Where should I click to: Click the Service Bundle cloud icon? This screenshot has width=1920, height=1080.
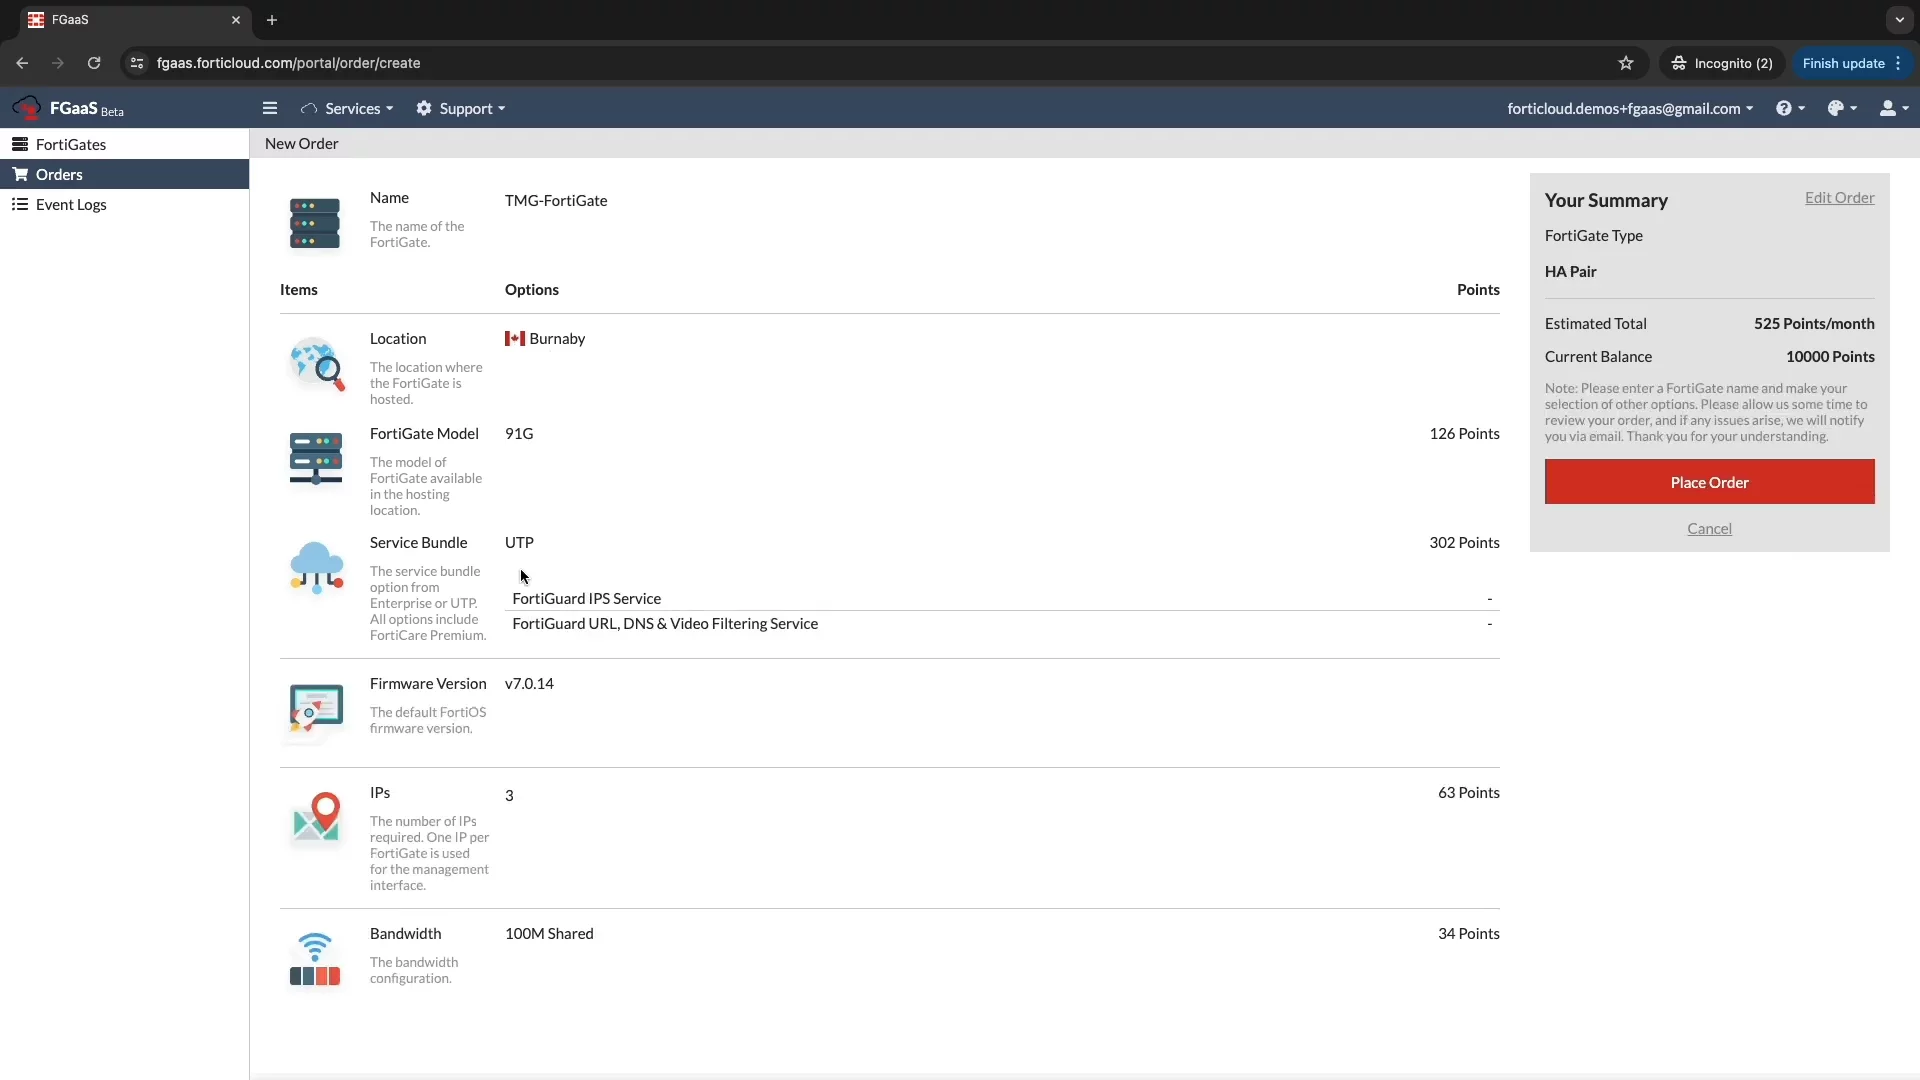316,568
